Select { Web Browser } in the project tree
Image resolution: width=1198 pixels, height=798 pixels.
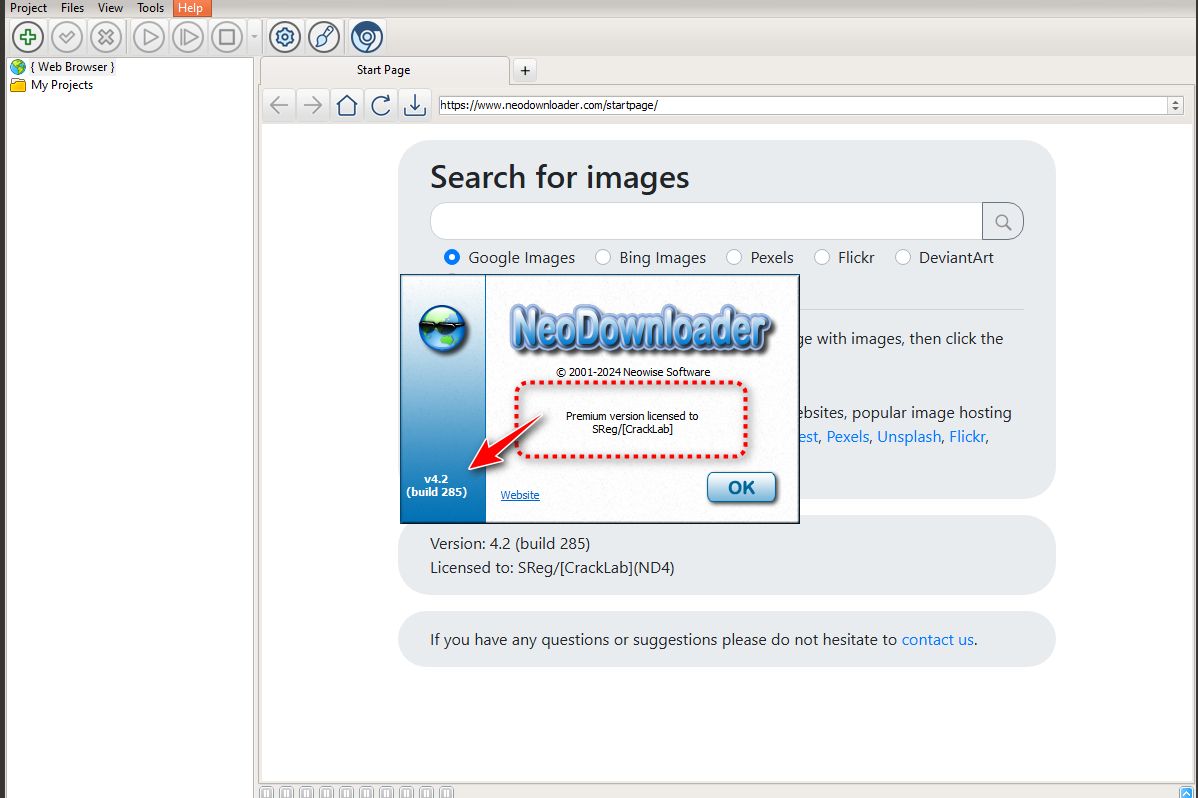tap(73, 67)
